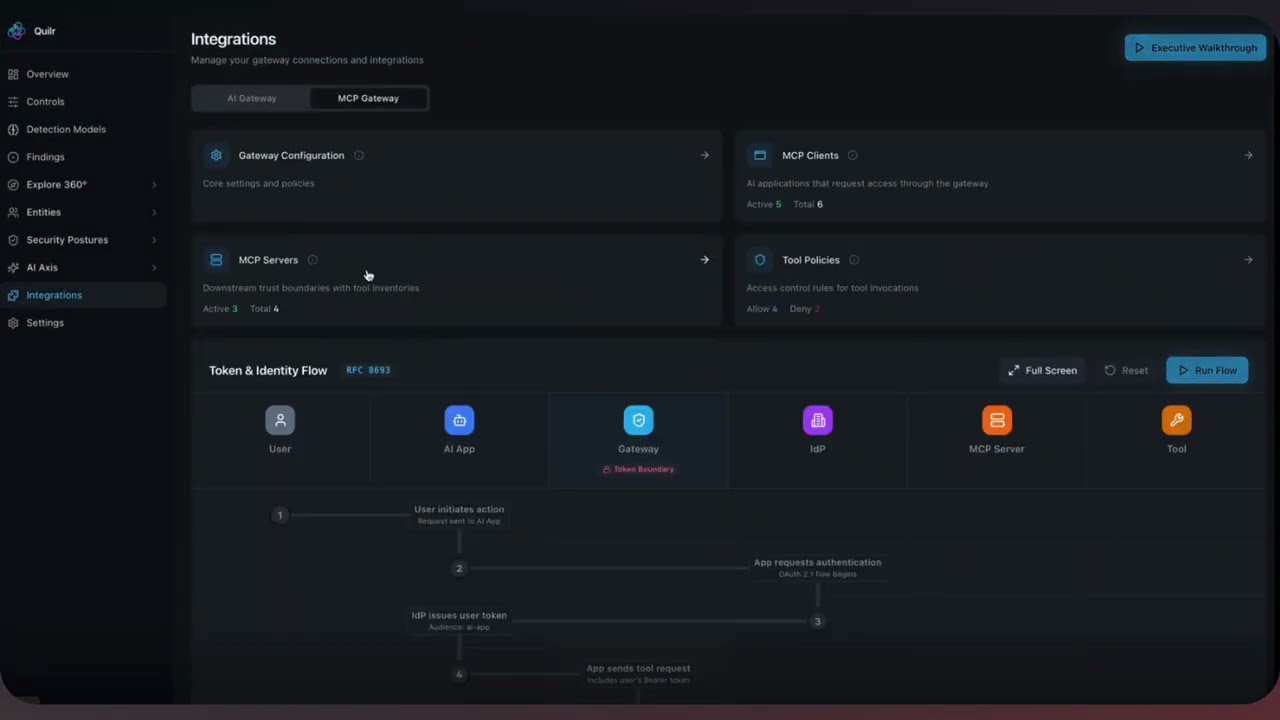Open Detection Models menu item
Image resolution: width=1280 pixels, height=720 pixels.
(x=66, y=129)
